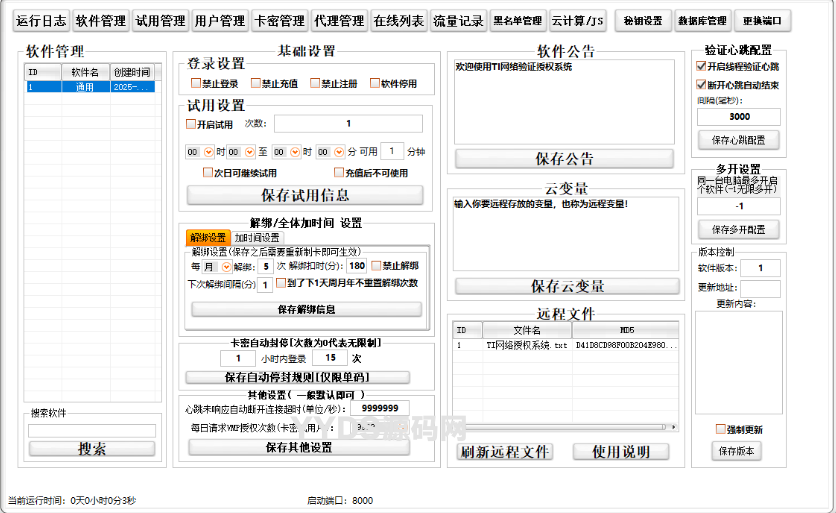The image size is (836, 513).
Task: Open the 在线列表 tab
Action: [x=399, y=20]
